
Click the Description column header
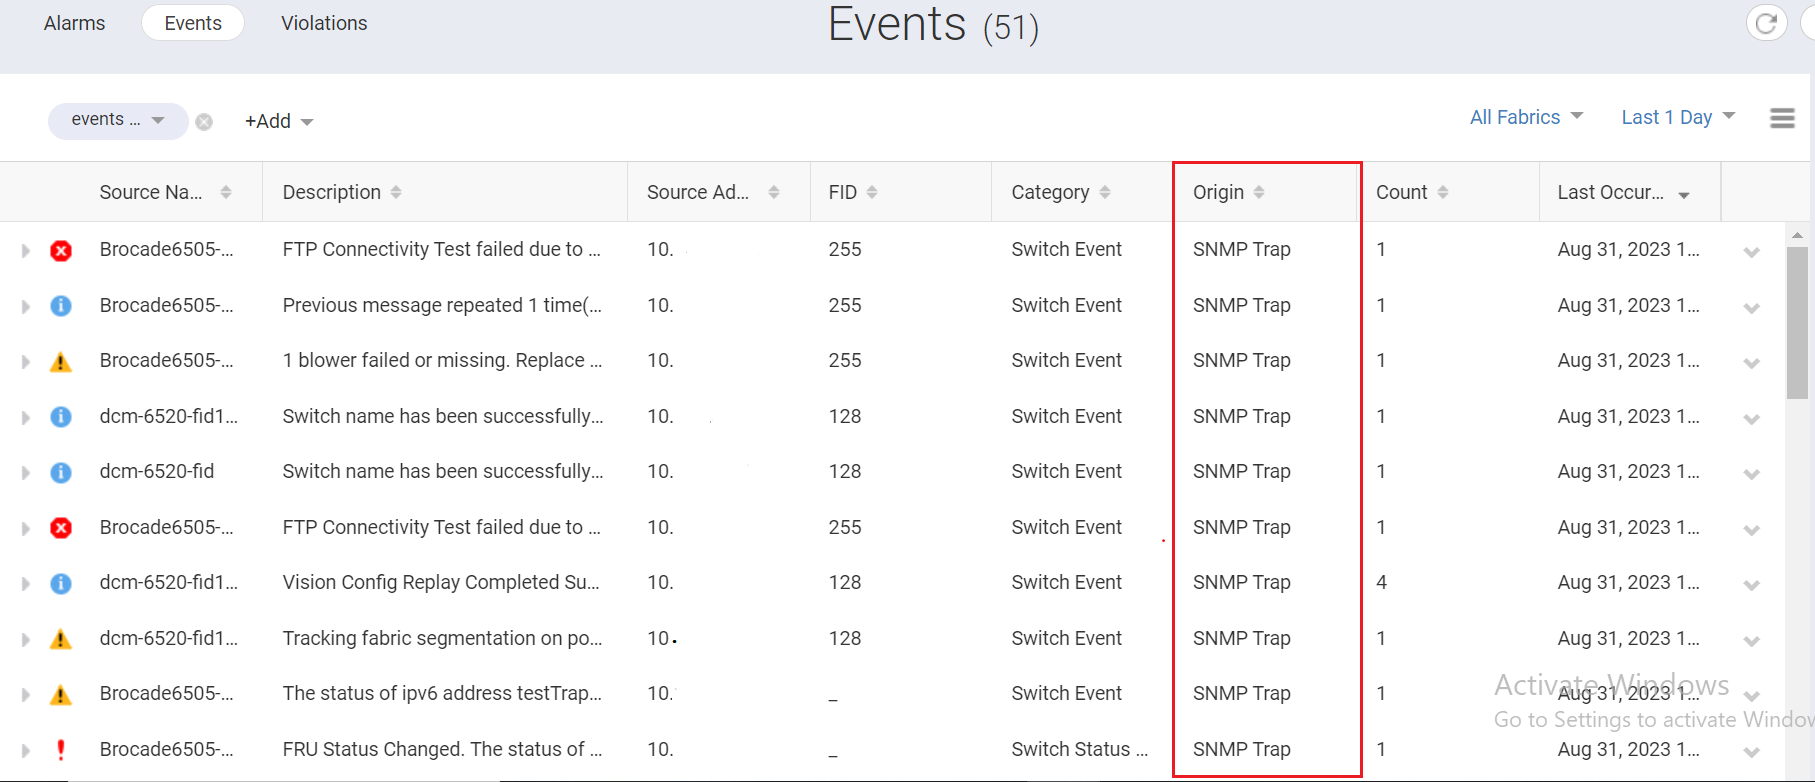[332, 192]
